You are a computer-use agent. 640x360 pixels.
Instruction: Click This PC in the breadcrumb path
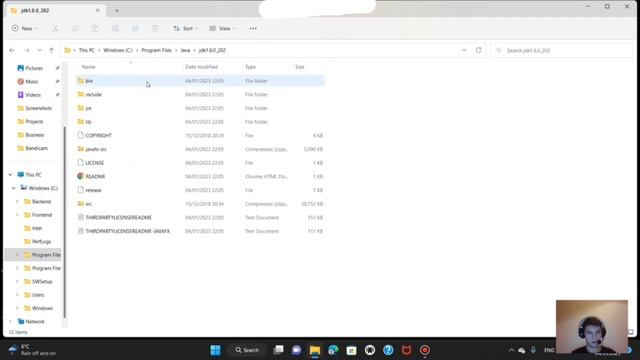[x=87, y=50]
